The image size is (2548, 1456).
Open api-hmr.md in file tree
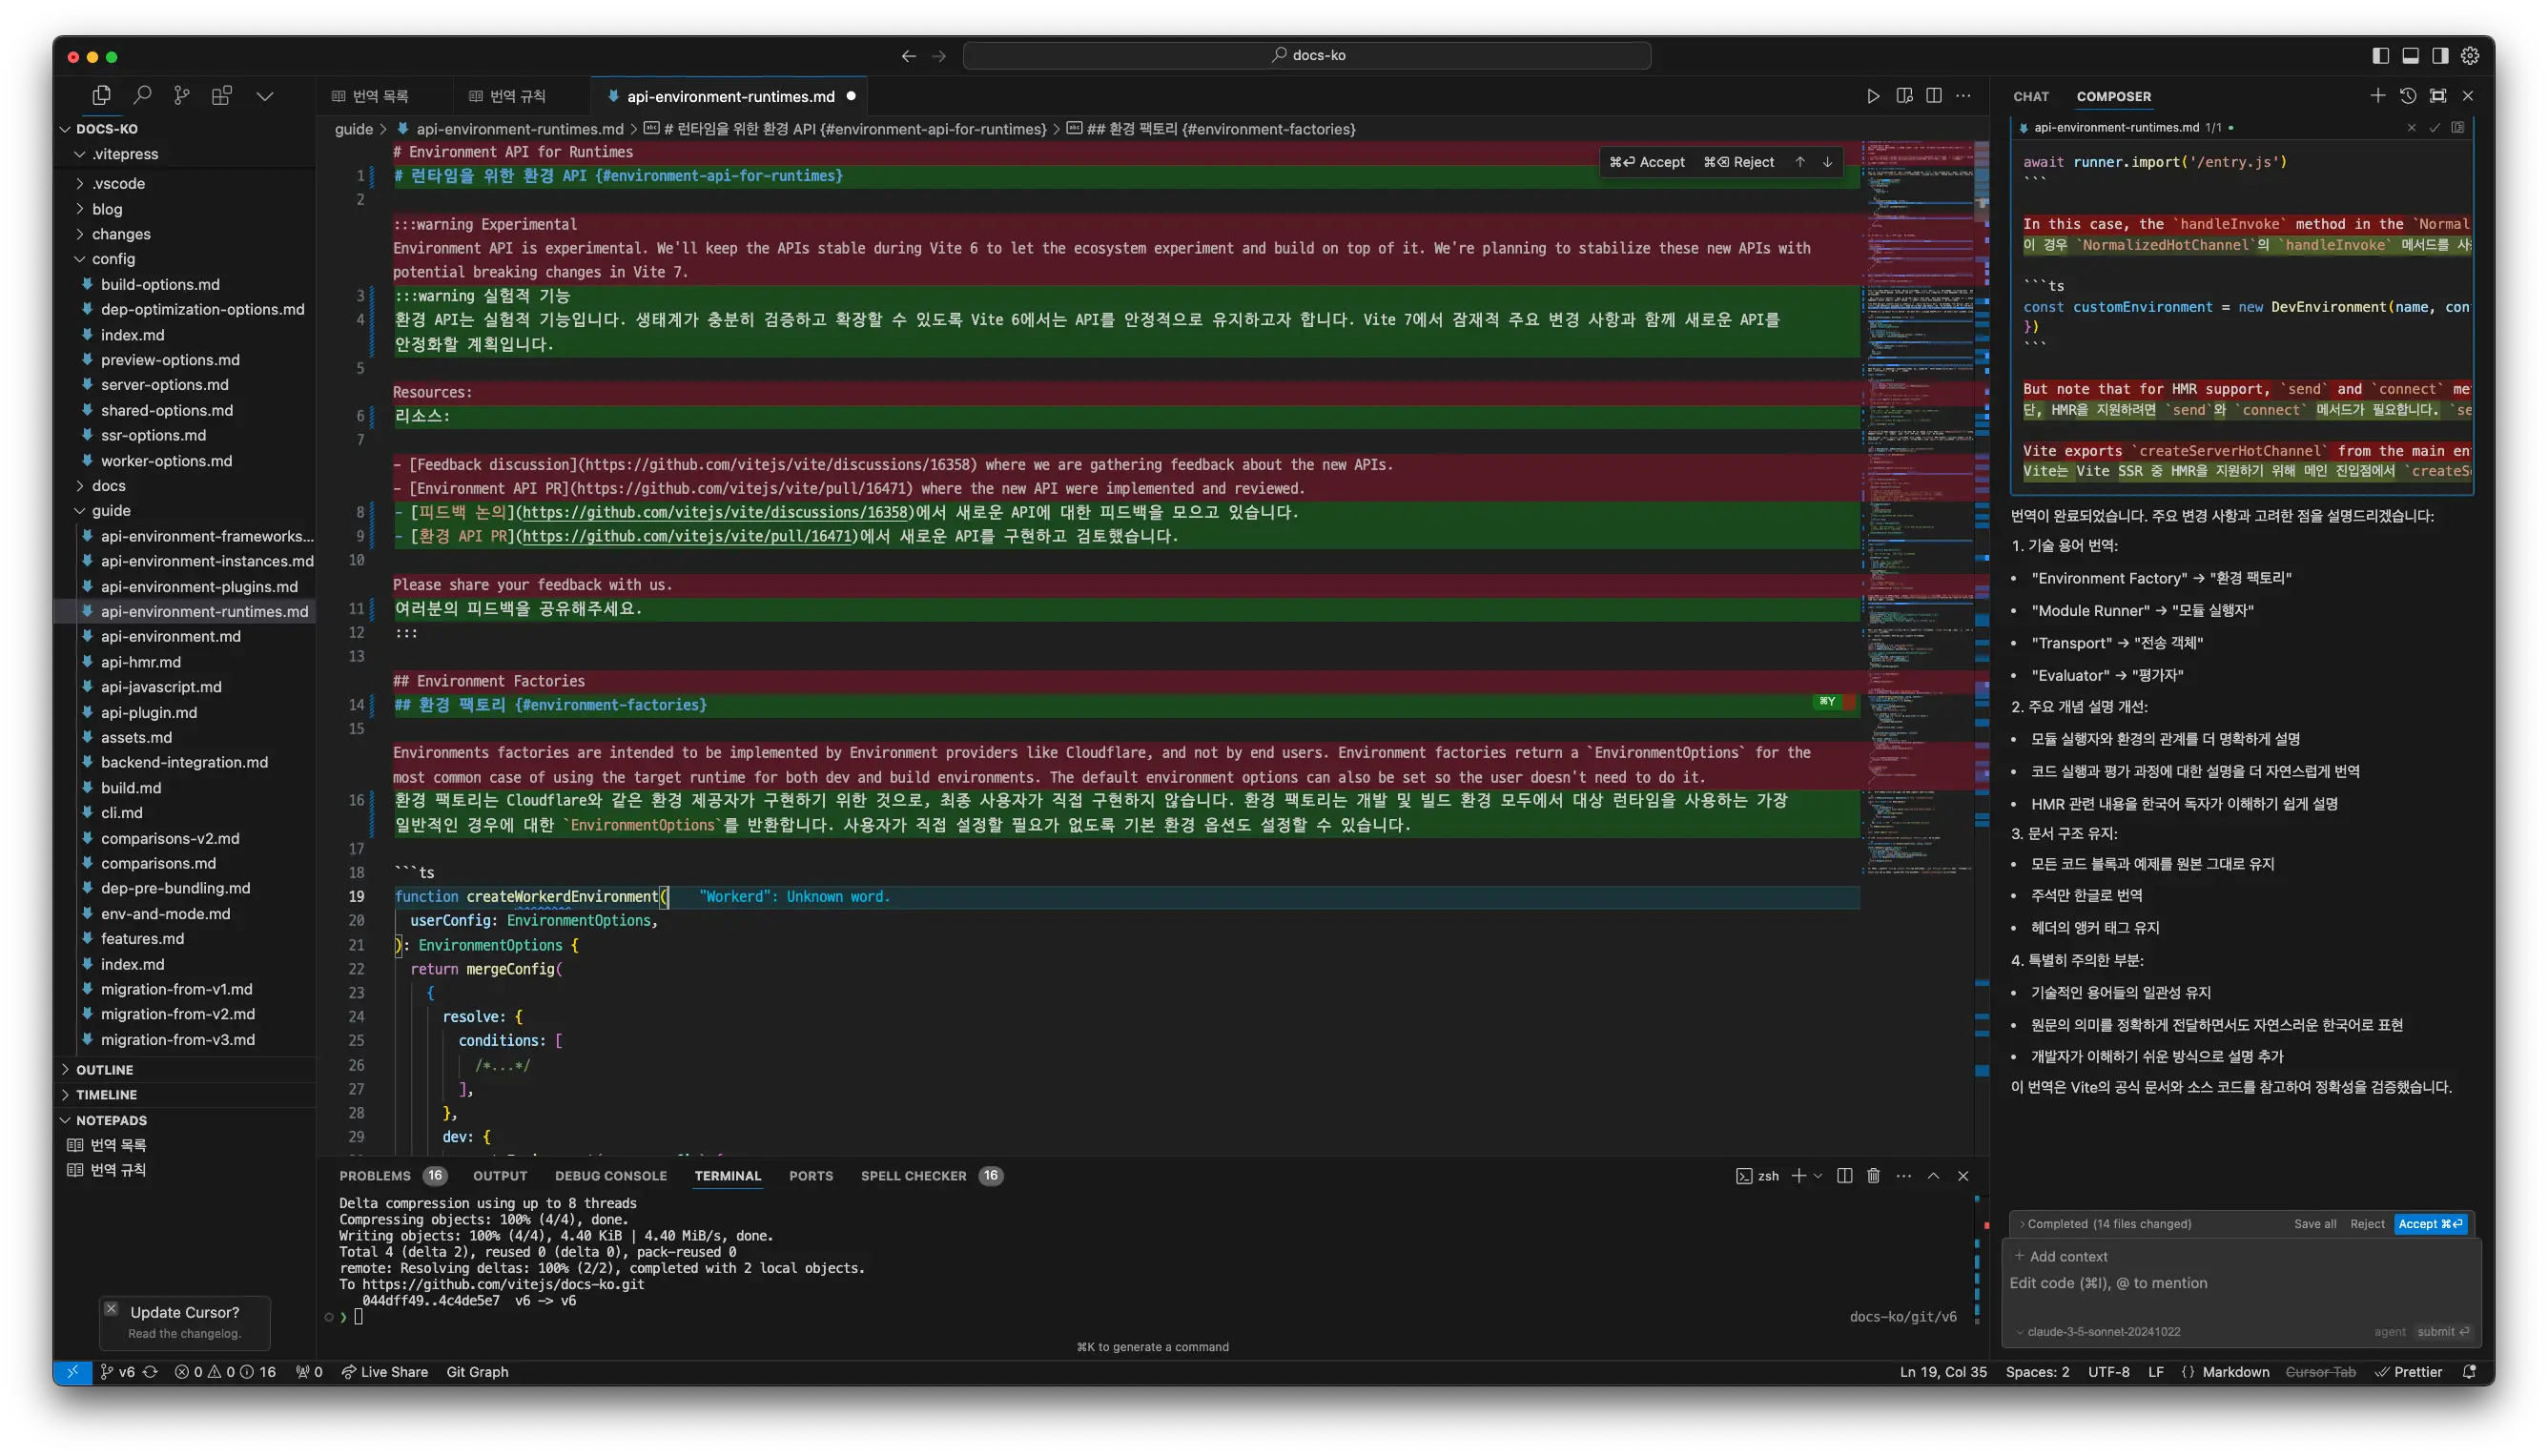(x=141, y=662)
